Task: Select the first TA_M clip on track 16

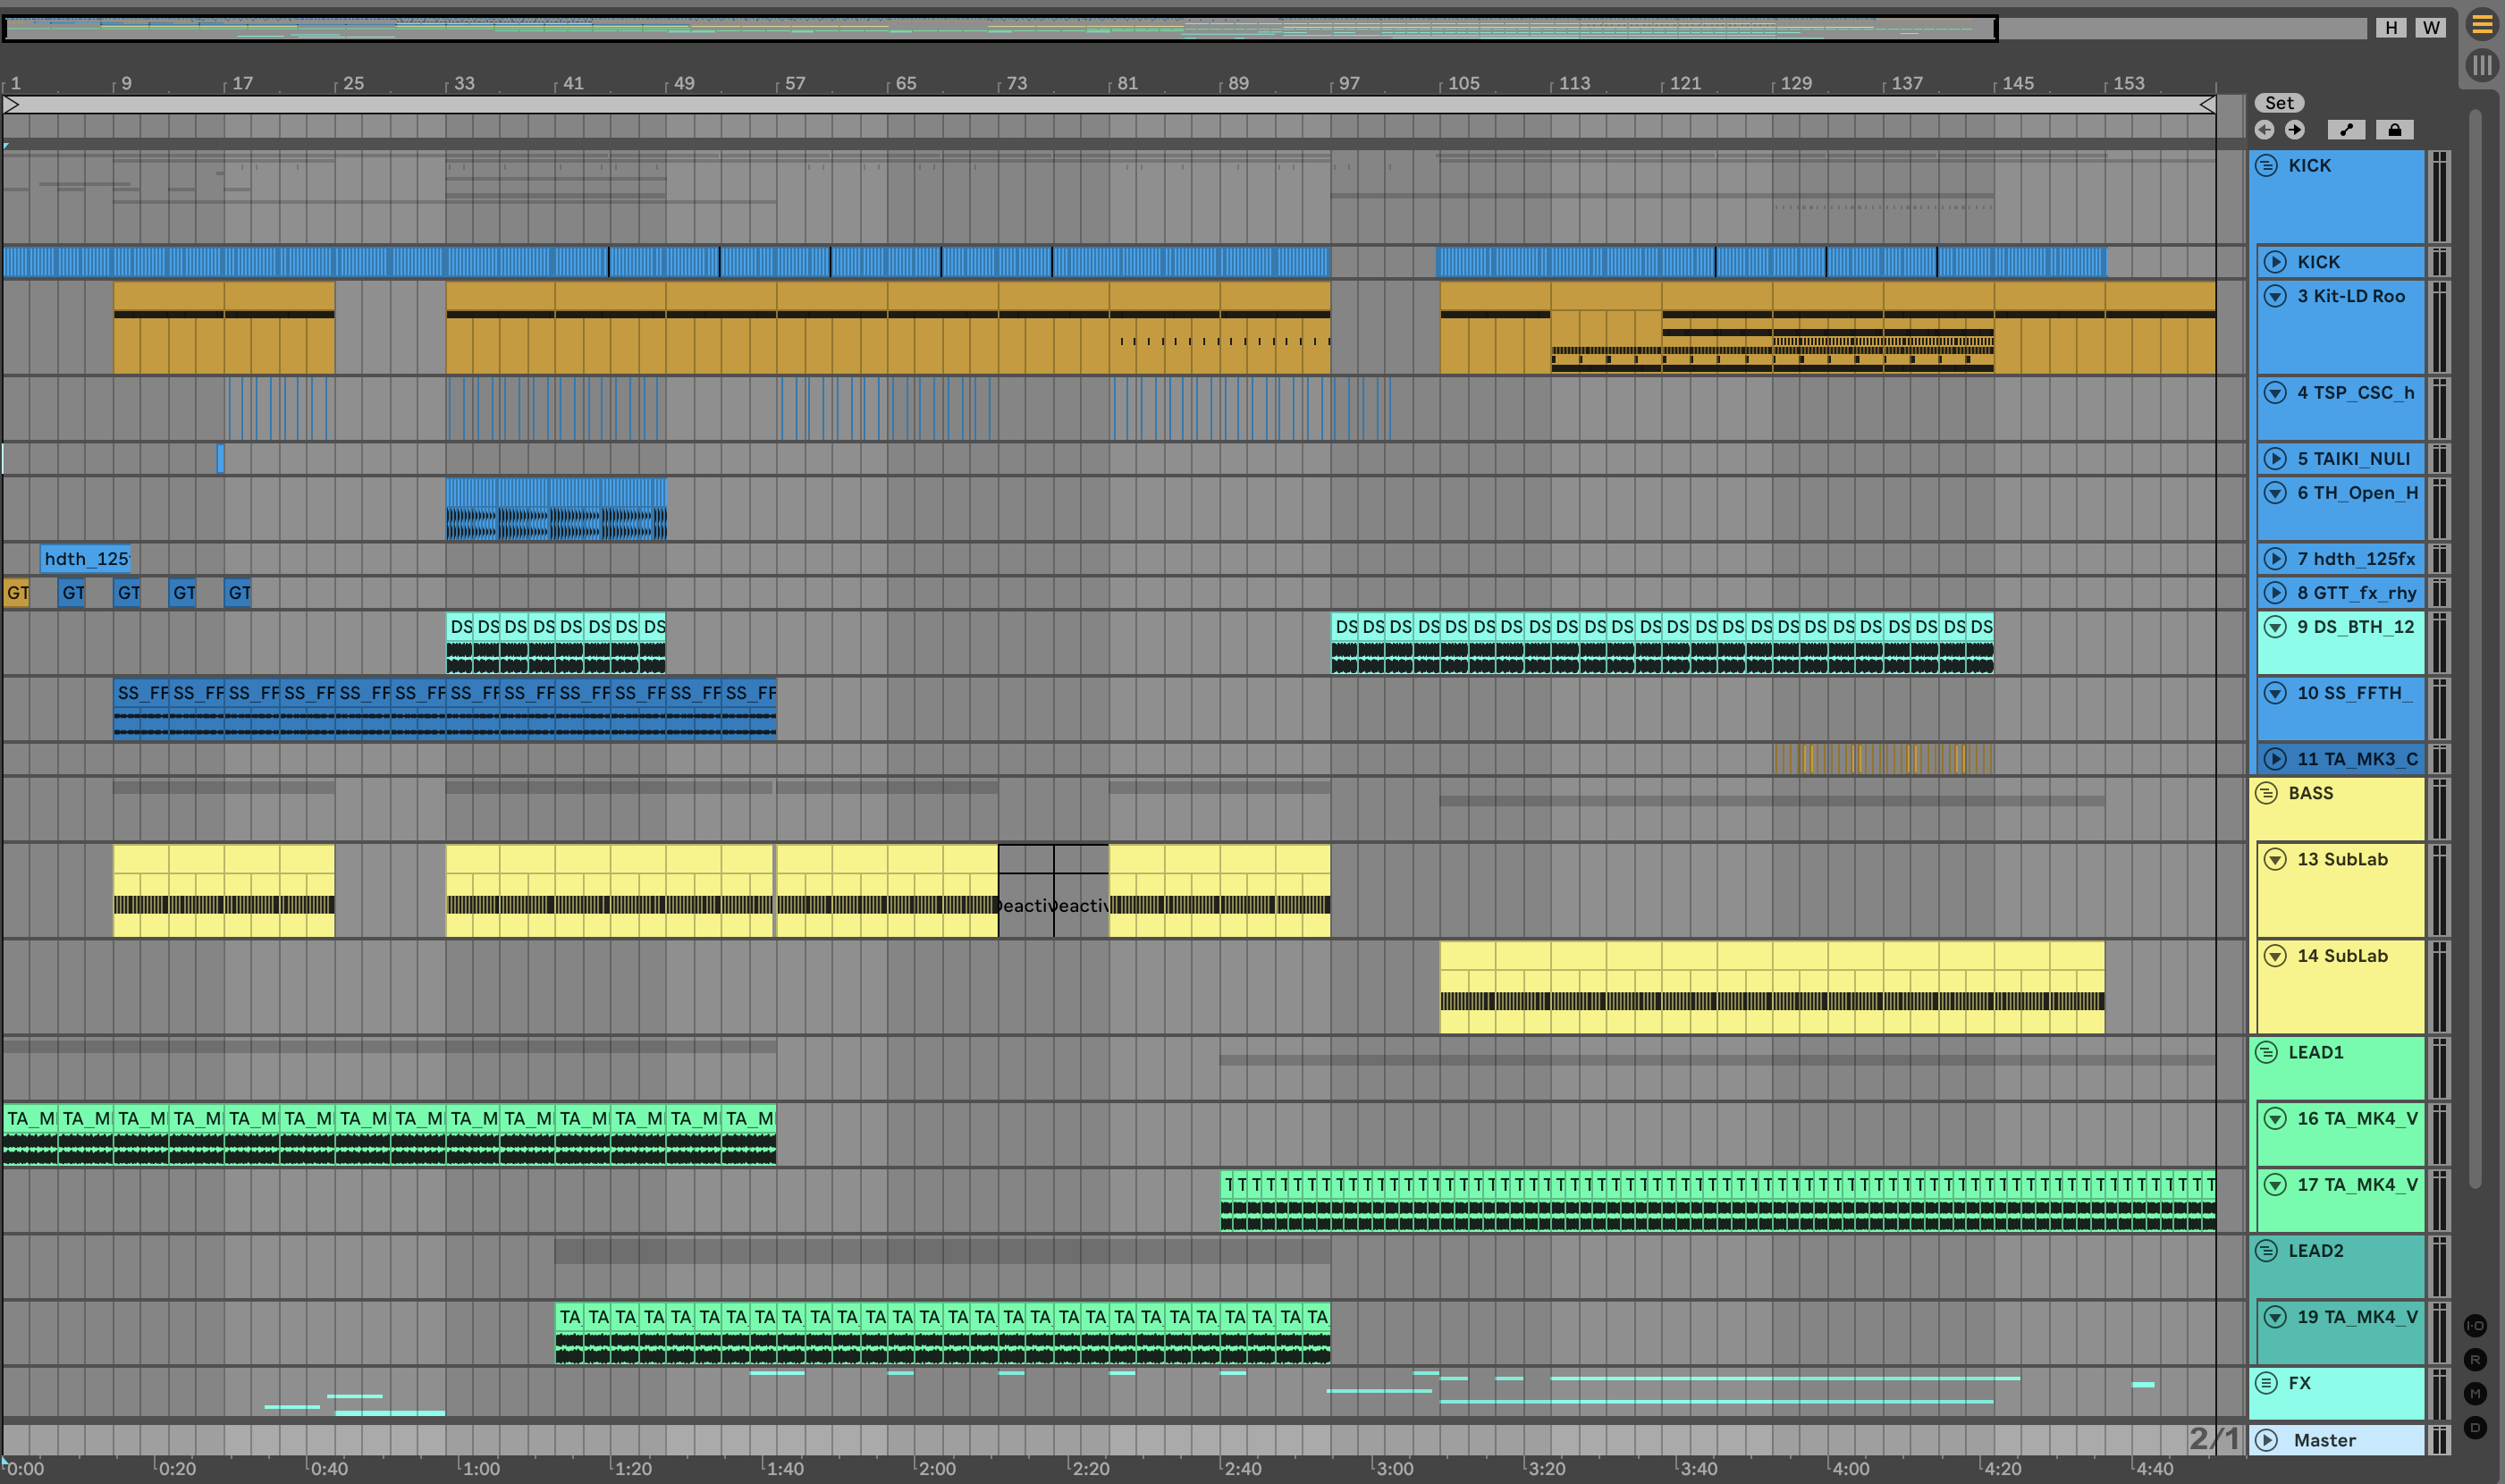Action: click(x=30, y=1134)
